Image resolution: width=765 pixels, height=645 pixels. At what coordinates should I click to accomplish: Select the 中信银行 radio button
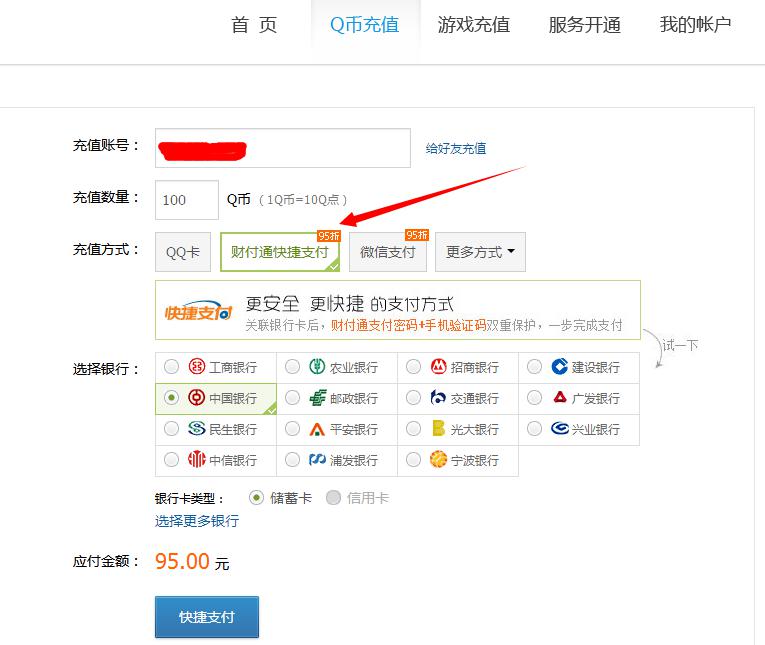pyautogui.click(x=171, y=459)
